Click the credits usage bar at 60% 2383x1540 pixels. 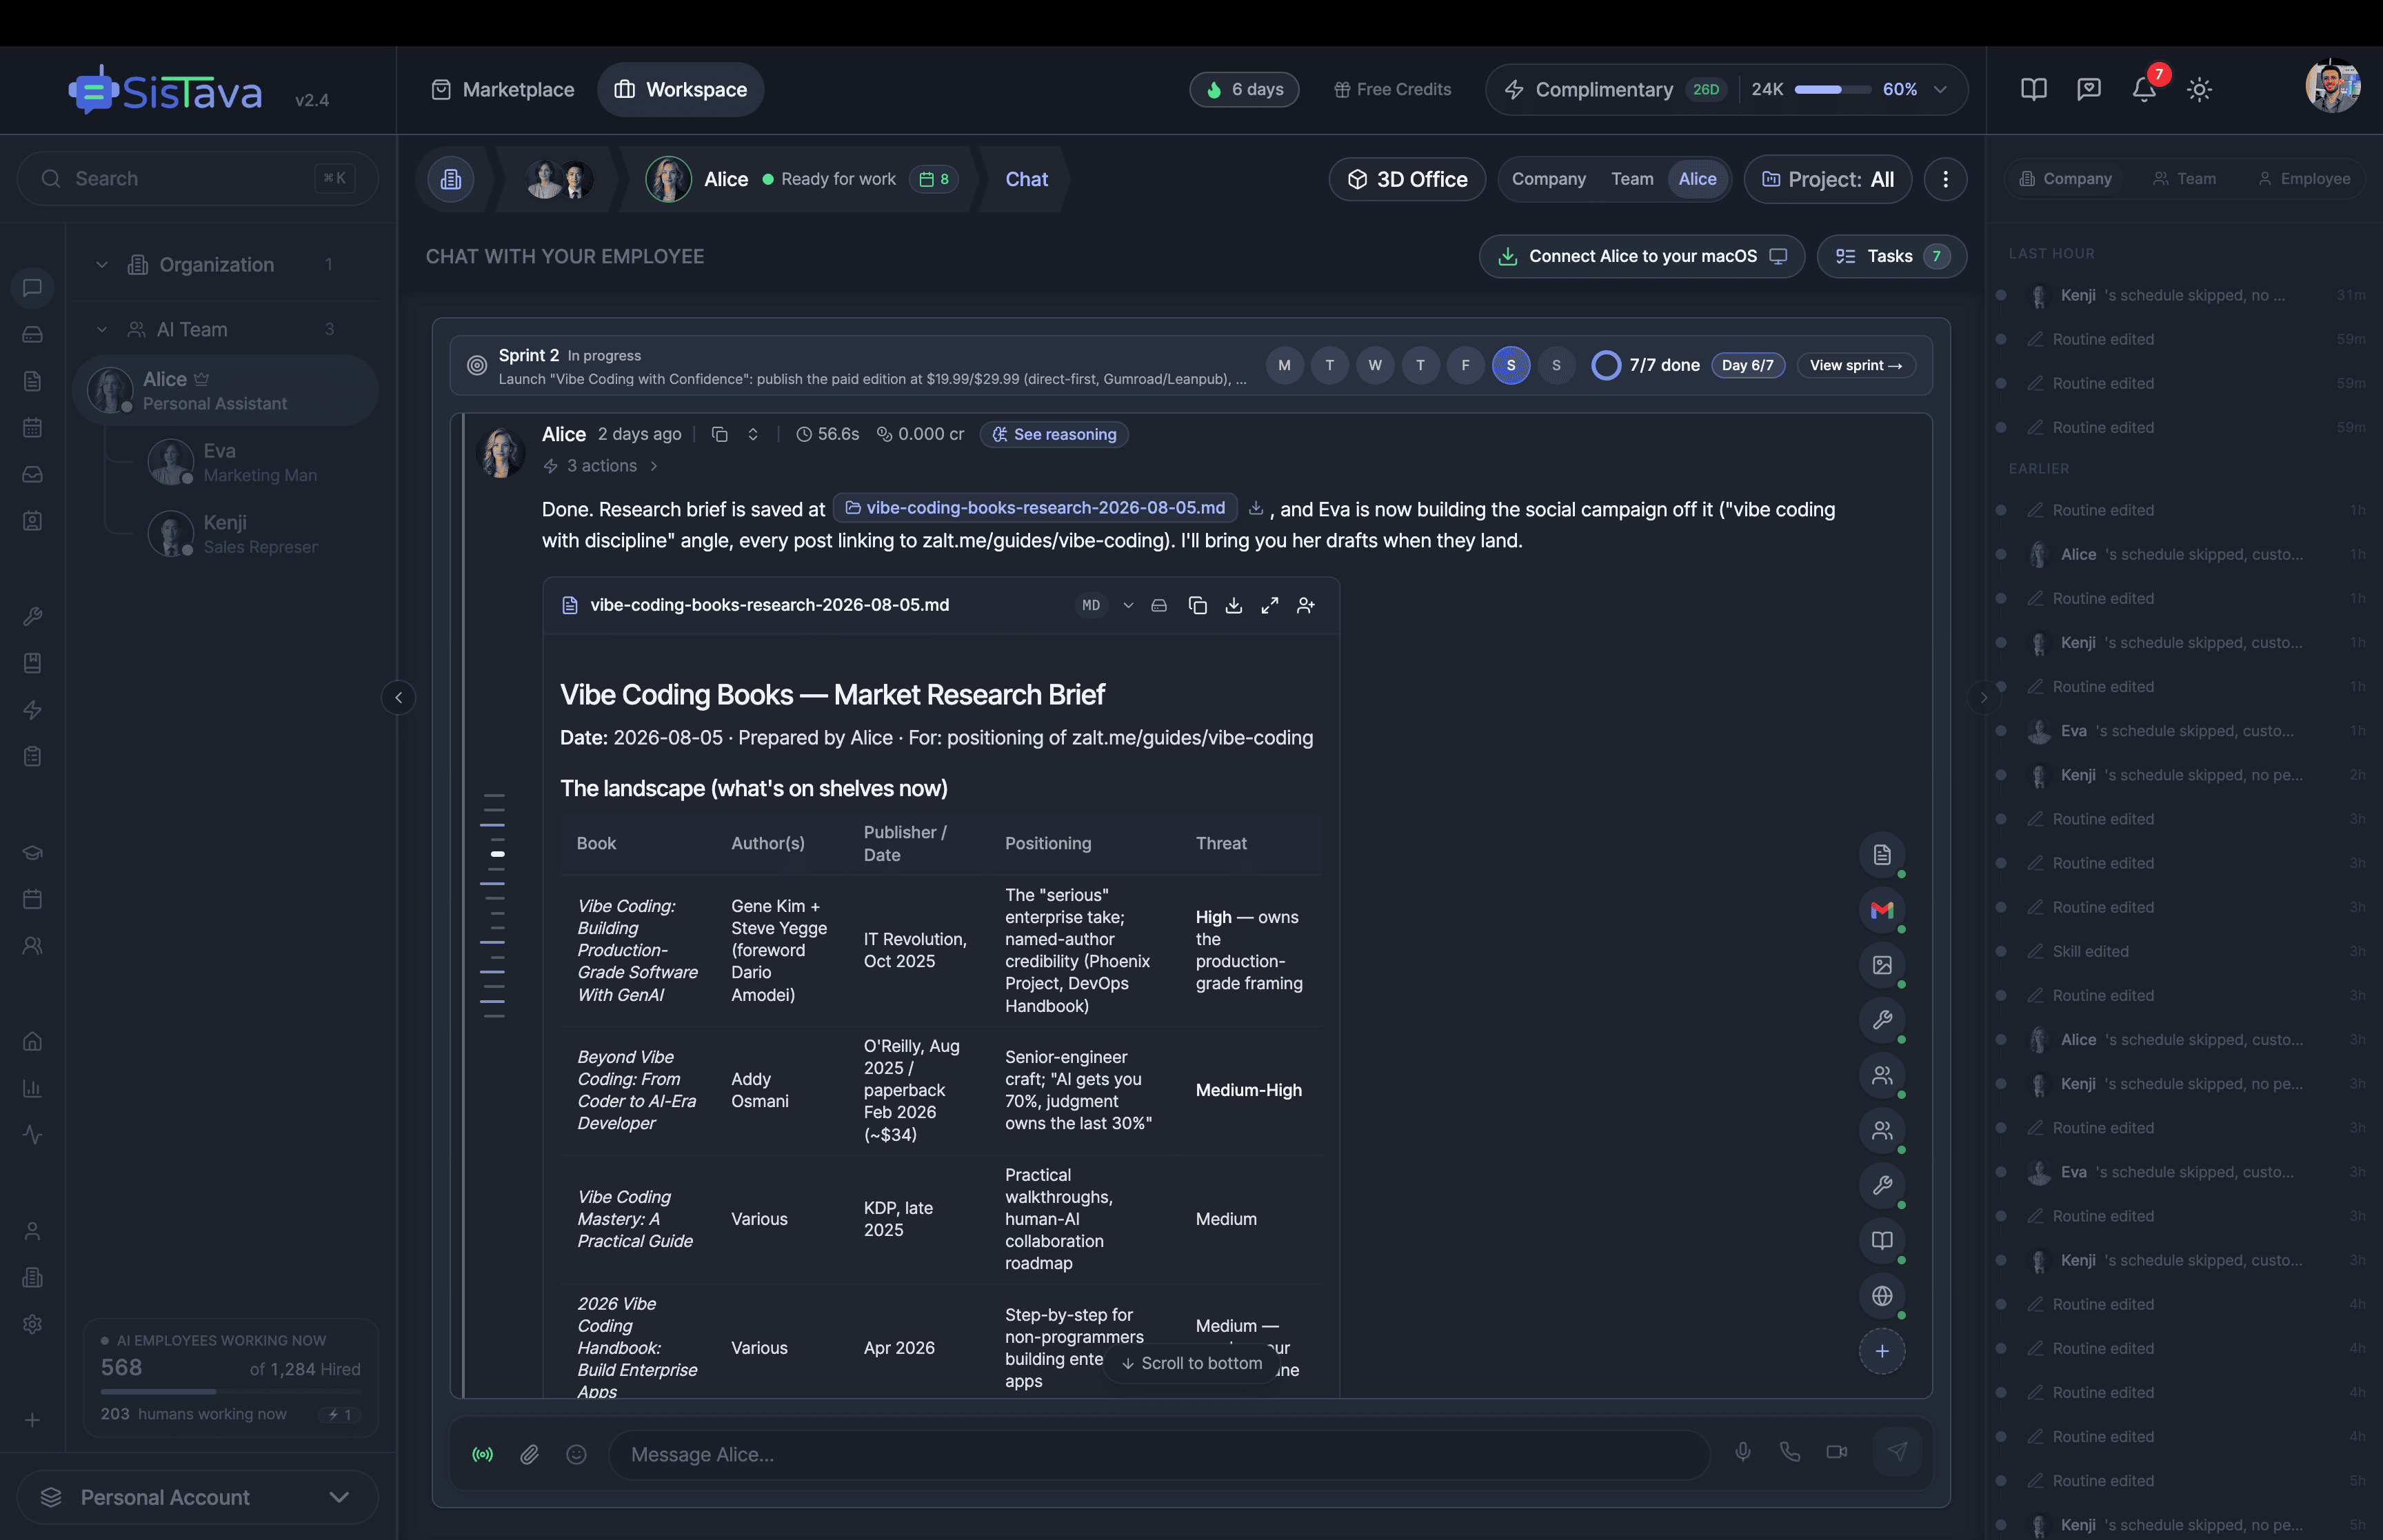pyautogui.click(x=1832, y=89)
